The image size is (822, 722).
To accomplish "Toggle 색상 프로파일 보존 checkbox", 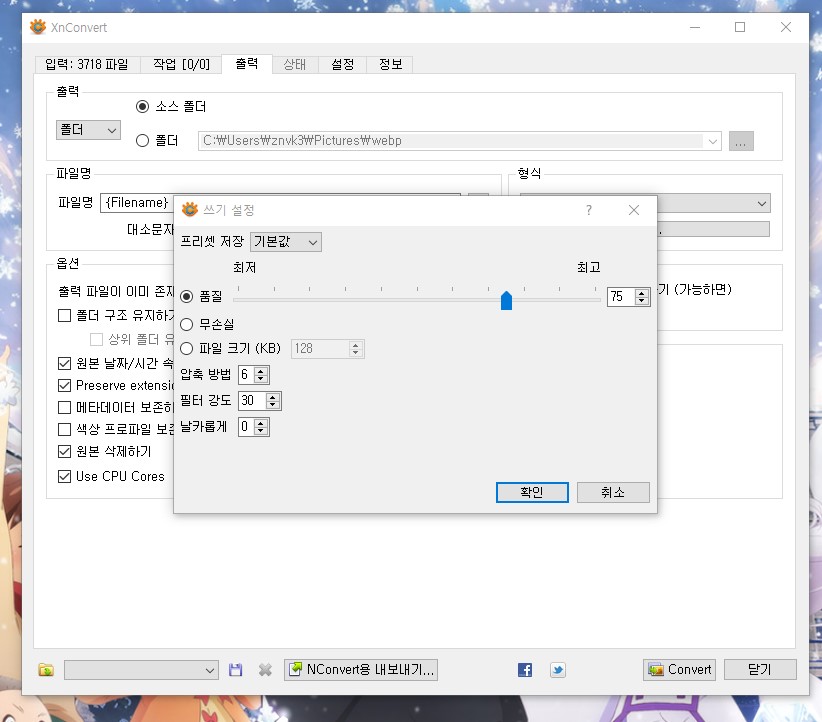I will [x=64, y=429].
